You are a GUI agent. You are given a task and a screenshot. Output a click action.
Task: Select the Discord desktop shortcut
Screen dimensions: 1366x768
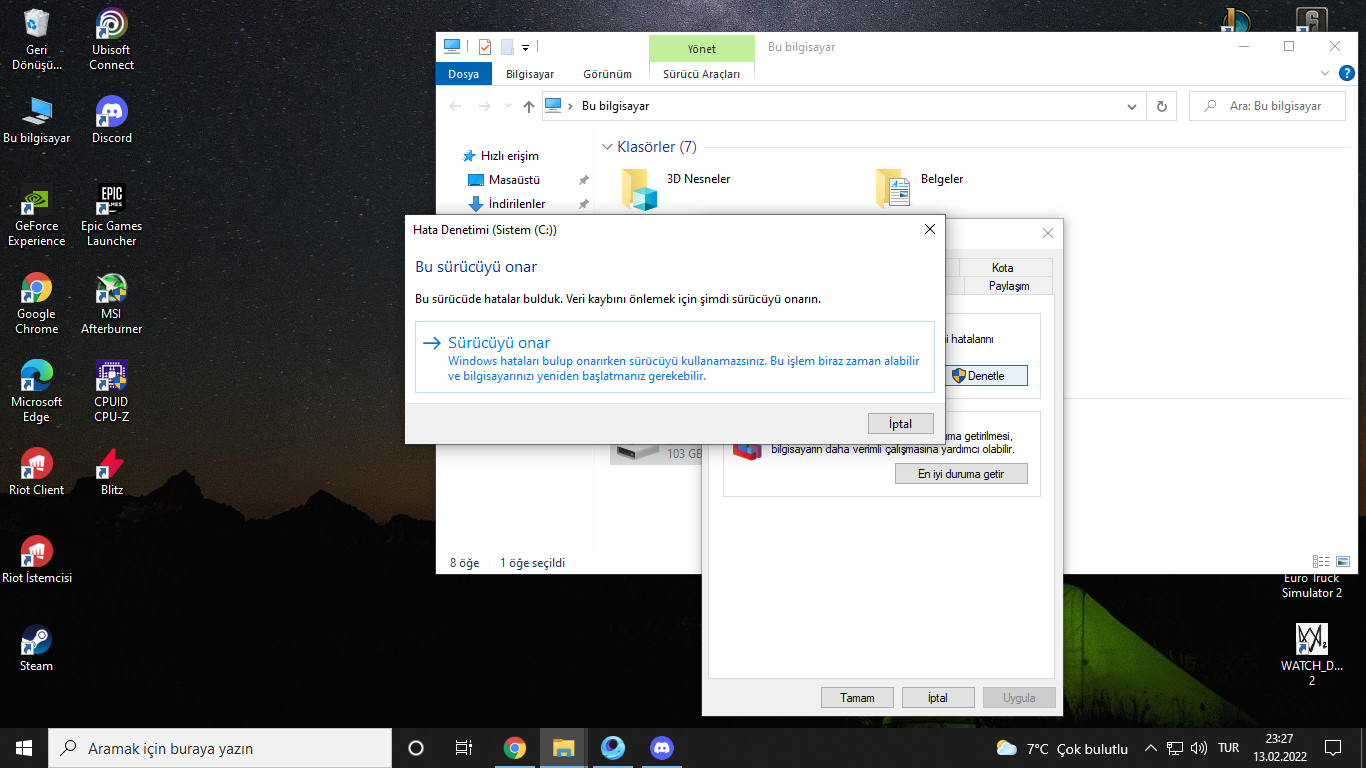pos(111,121)
